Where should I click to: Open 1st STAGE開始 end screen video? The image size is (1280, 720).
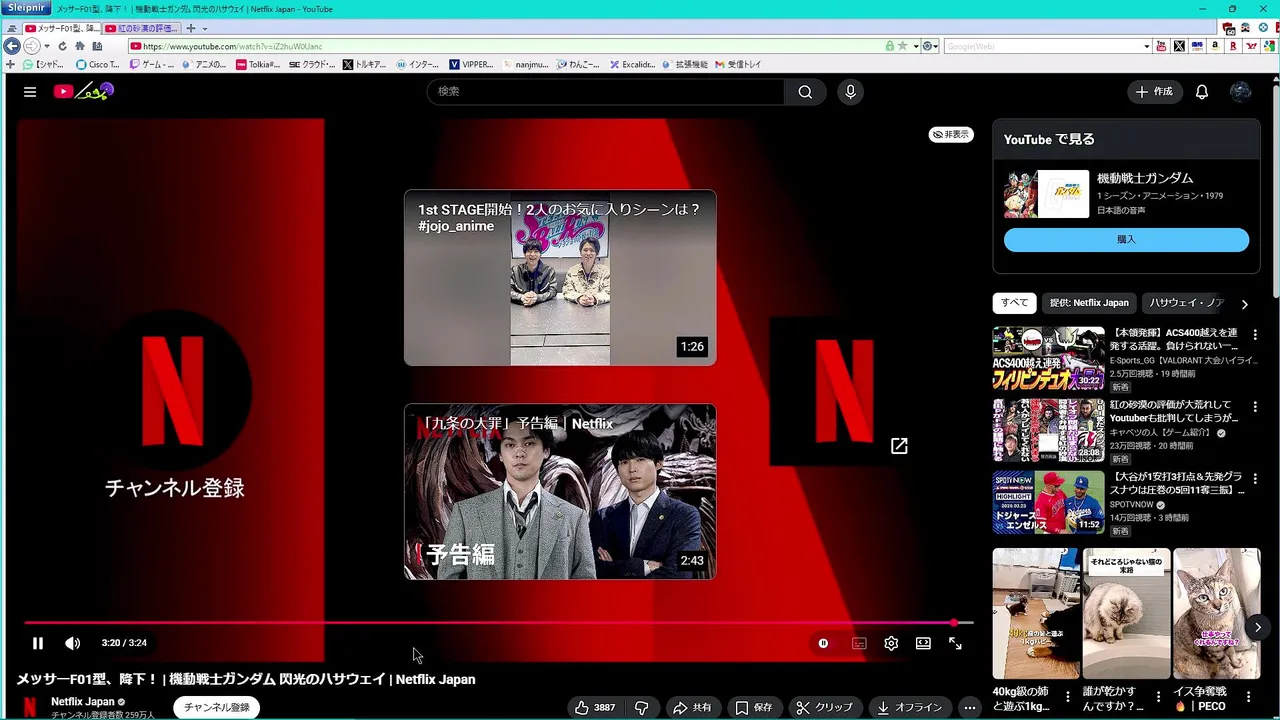560,278
